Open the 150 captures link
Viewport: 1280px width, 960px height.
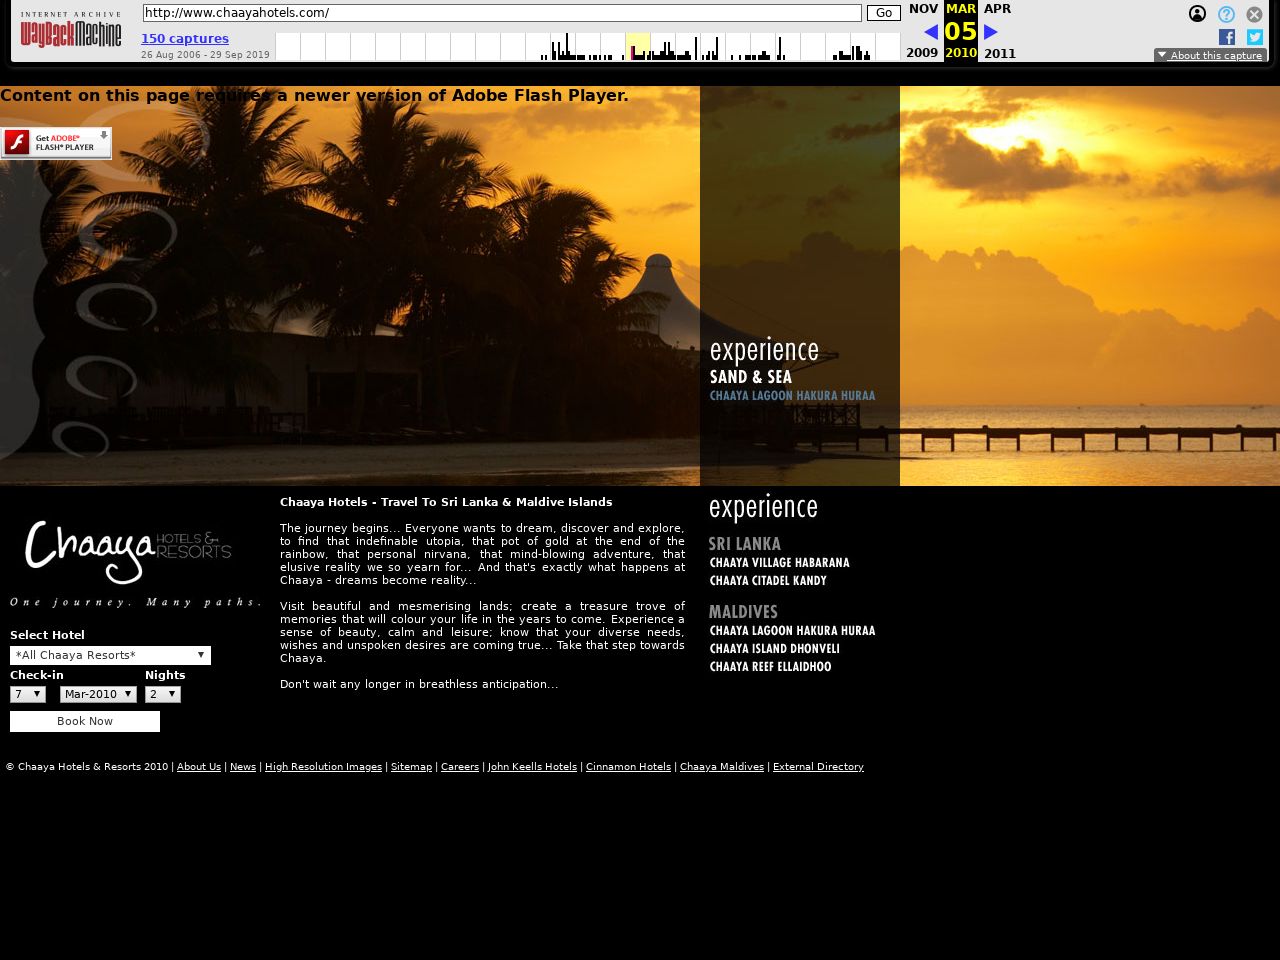(185, 39)
